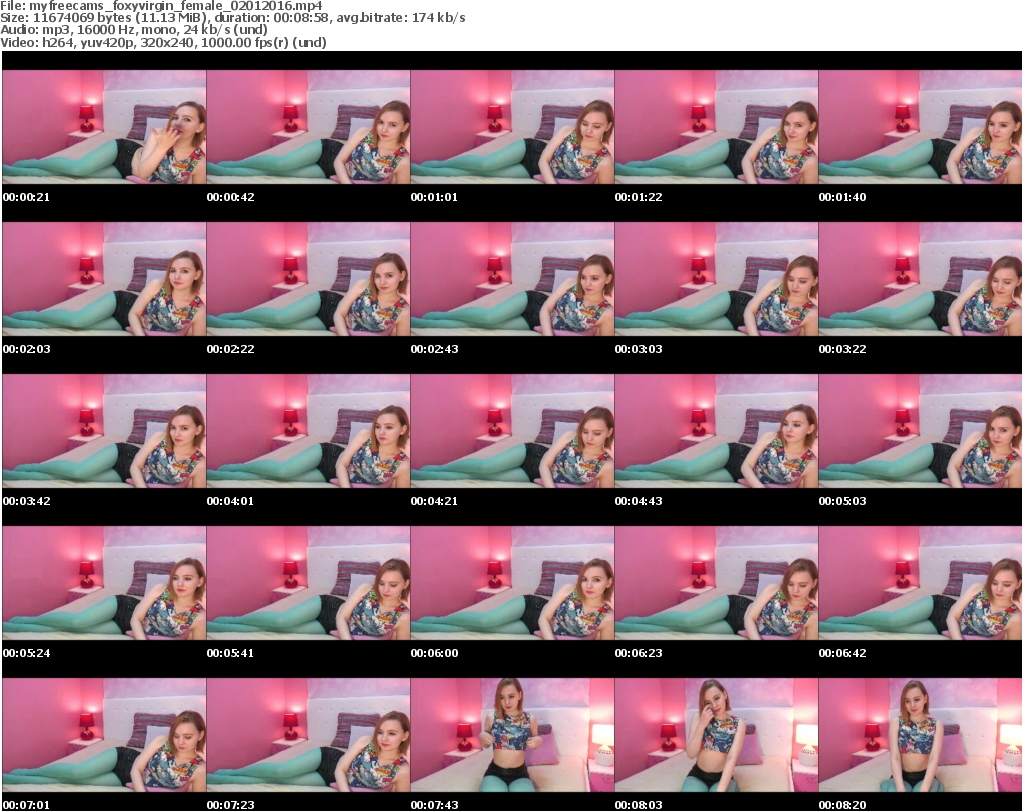Click the timestamp text 00:01:40
The width and height of the screenshot is (1024, 811).
click(842, 197)
